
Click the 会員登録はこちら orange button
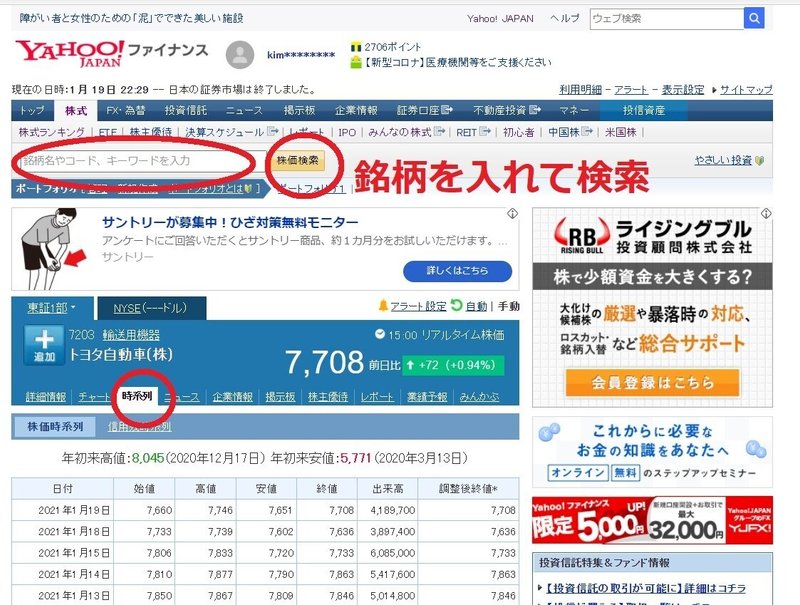[x=652, y=383]
